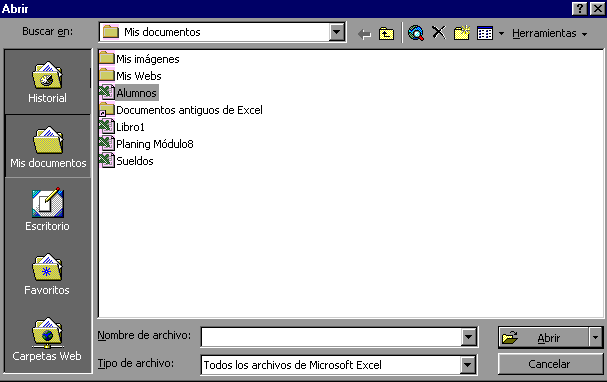The height and width of the screenshot is (382, 607).
Task: Expand Tipo de archivo dropdown arrow
Action: point(468,365)
